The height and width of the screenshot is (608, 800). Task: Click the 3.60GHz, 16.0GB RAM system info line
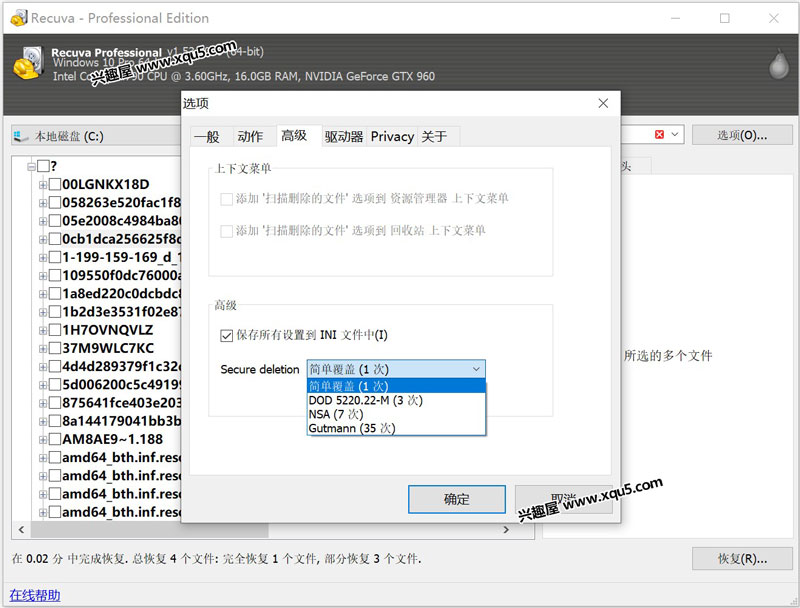tap(244, 77)
